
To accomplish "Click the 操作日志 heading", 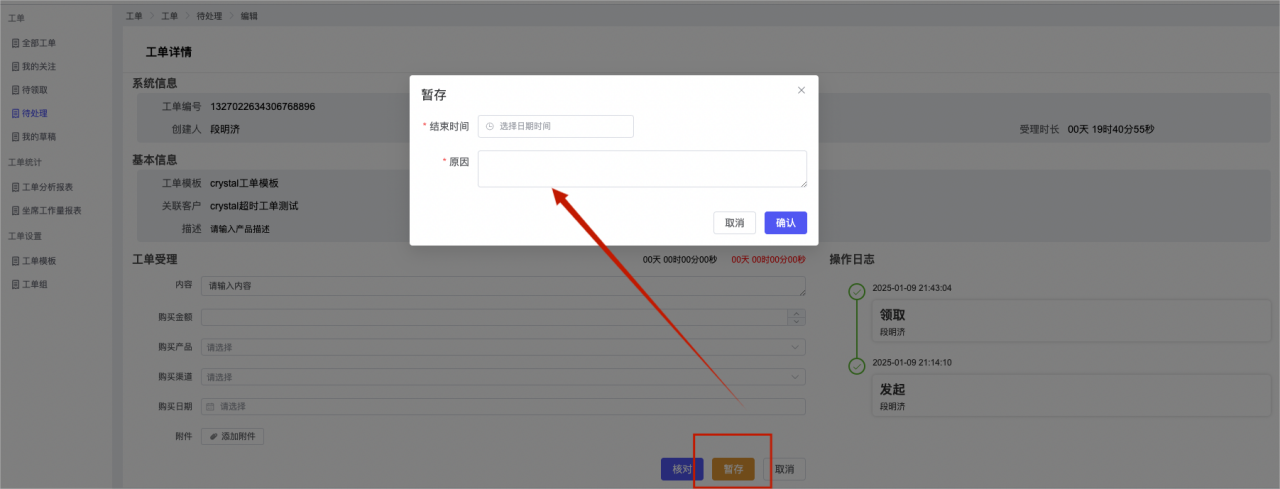I will coord(852,259).
